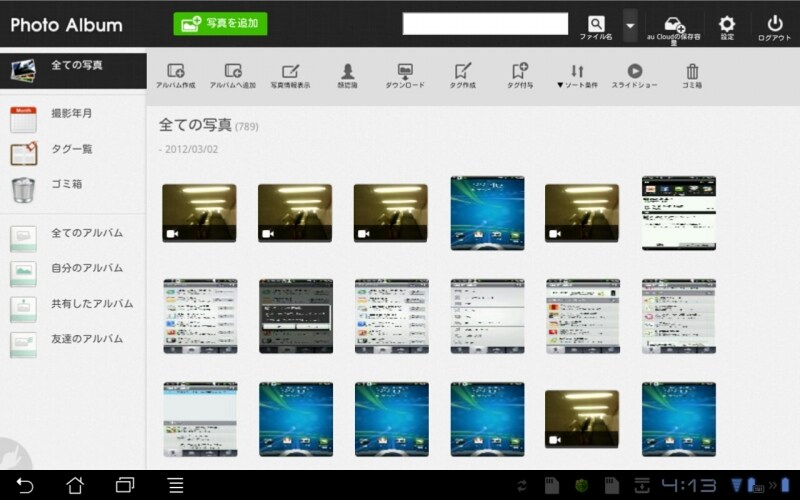
Task: Open ゴミ箱 in the left sidebar
Action: 73,189
